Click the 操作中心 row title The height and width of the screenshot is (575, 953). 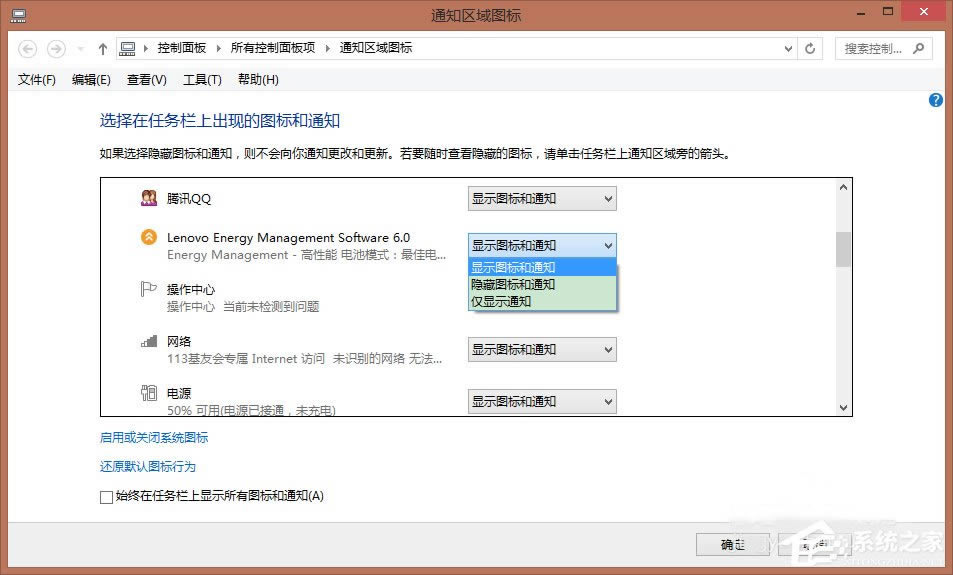pyautogui.click(x=191, y=289)
